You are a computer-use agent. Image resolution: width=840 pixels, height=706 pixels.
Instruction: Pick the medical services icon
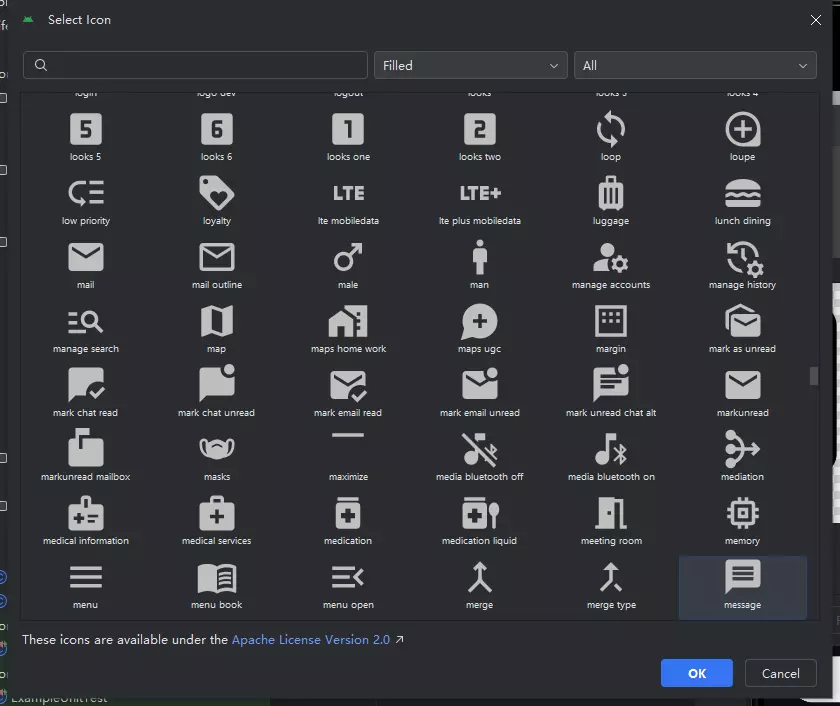(216, 514)
